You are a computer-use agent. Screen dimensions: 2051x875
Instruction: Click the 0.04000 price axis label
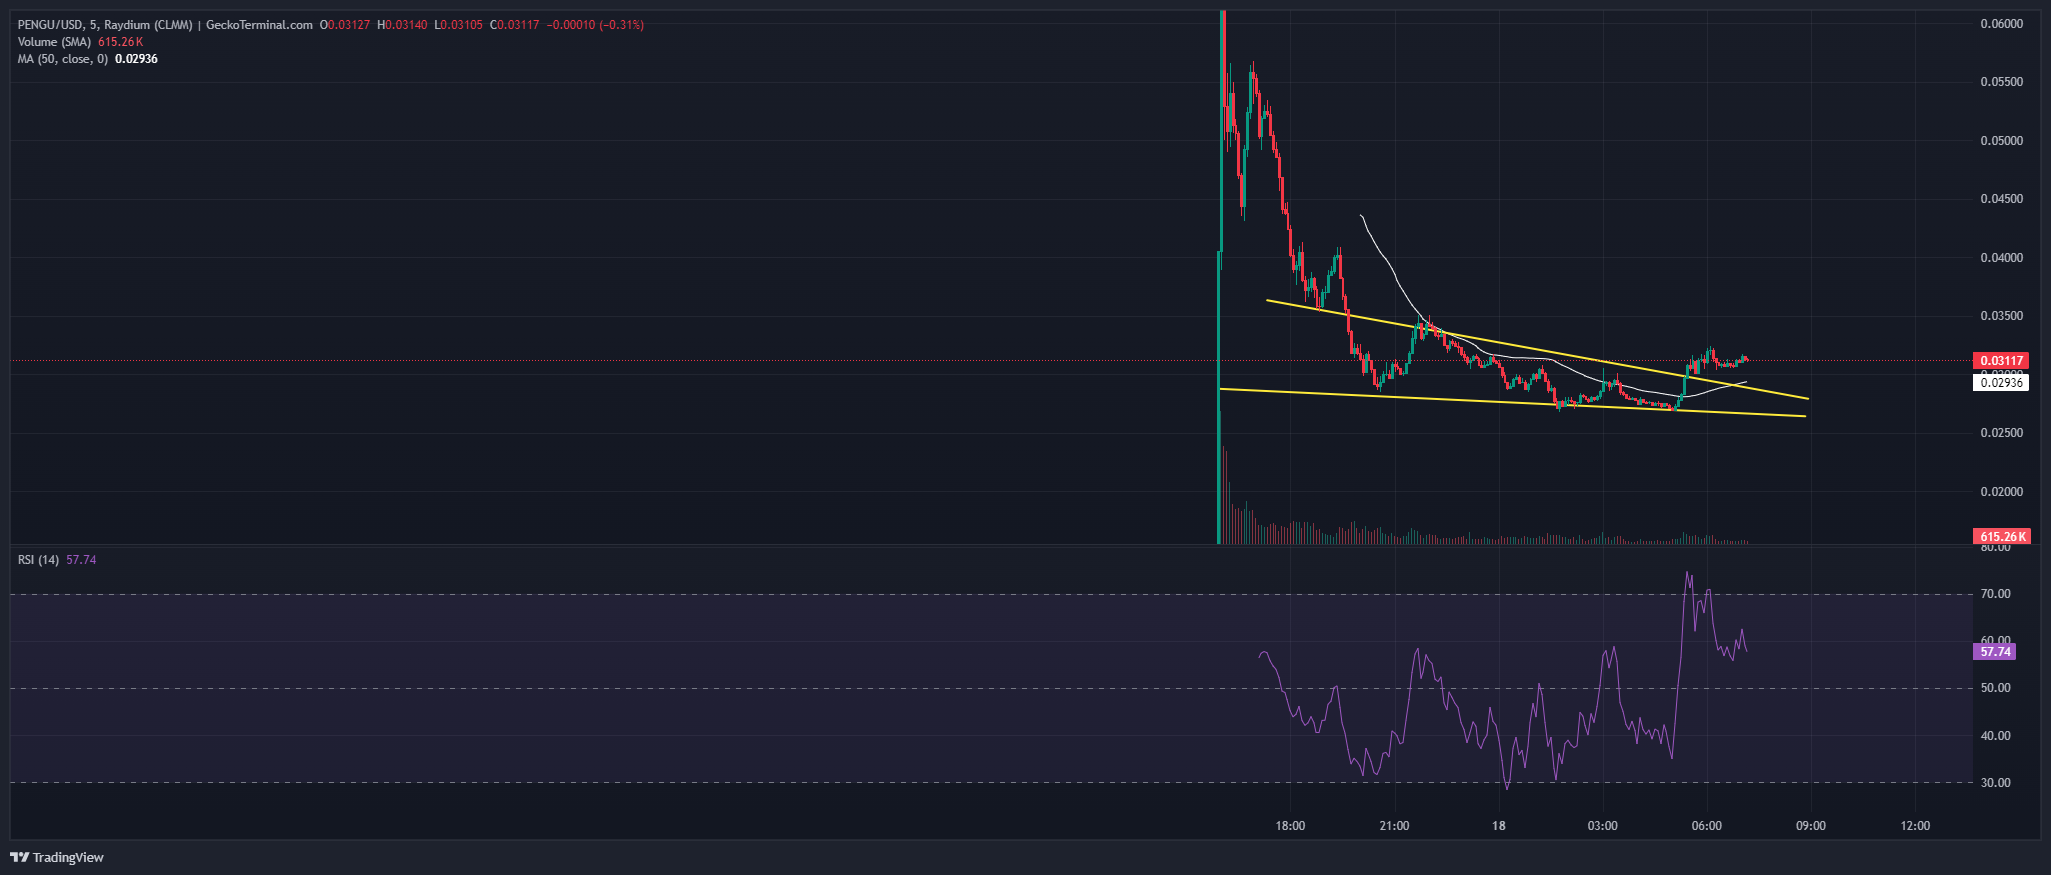(2001, 258)
